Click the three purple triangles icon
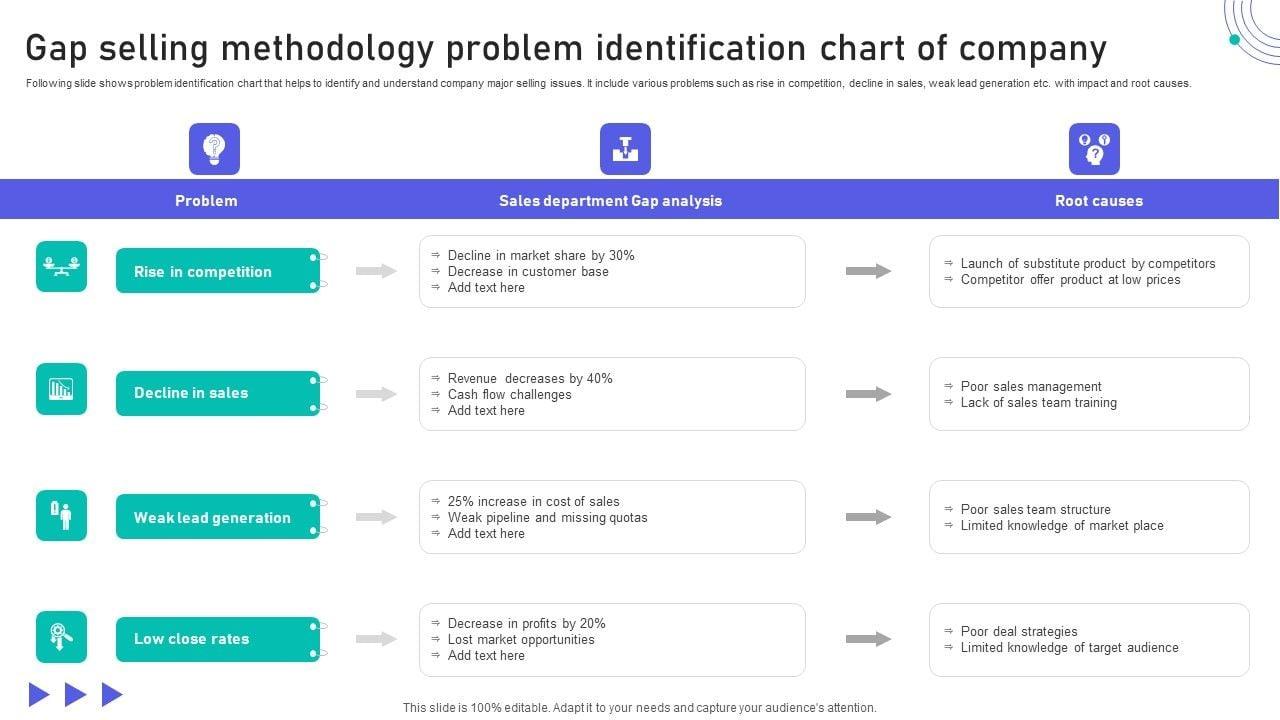This screenshot has height=720, width=1280. click(76, 694)
